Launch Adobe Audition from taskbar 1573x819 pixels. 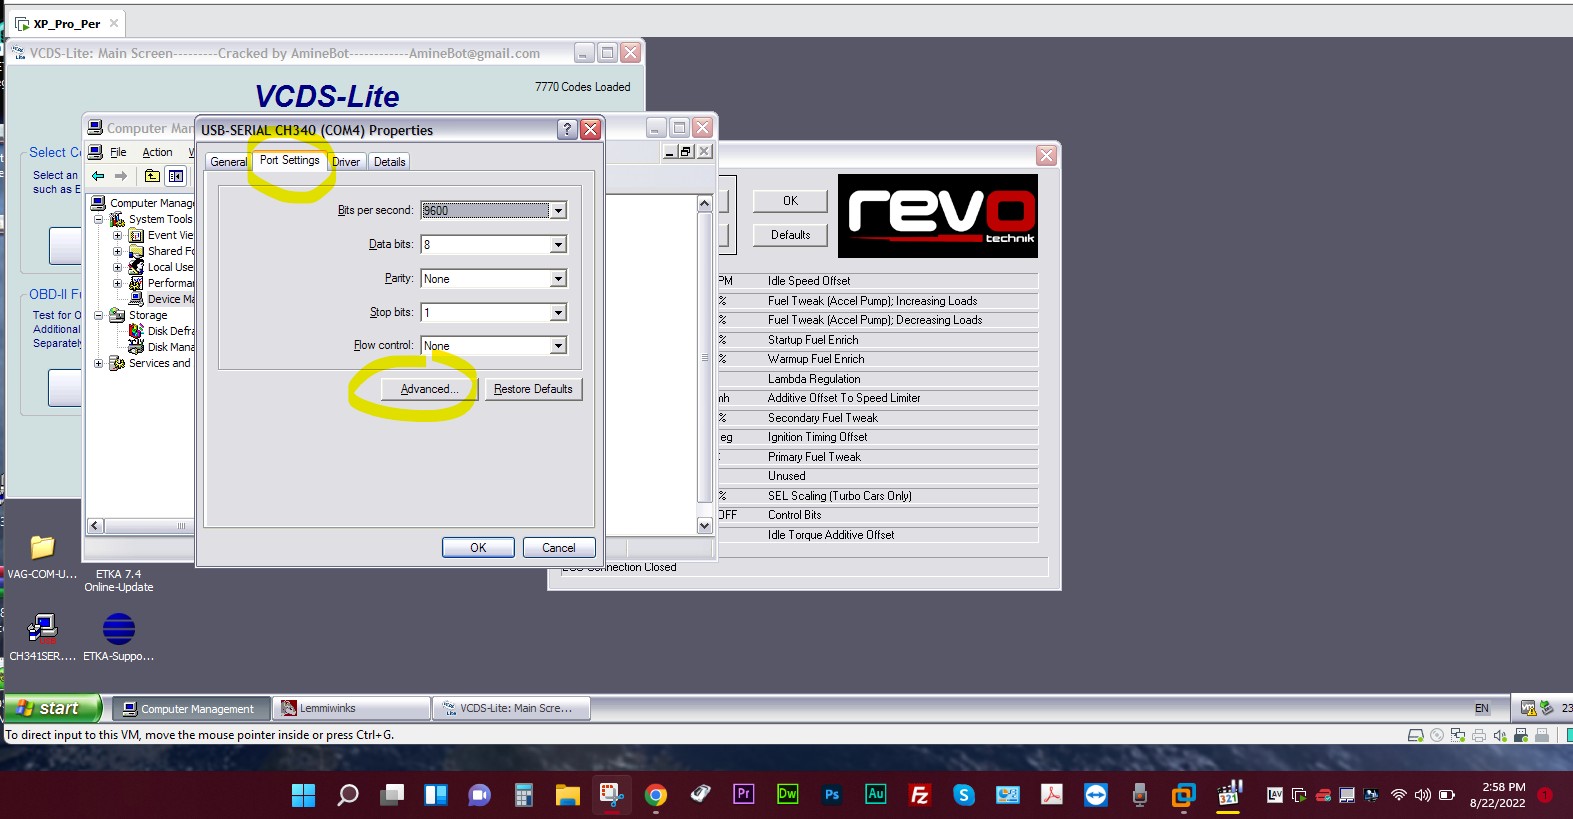[x=876, y=794]
